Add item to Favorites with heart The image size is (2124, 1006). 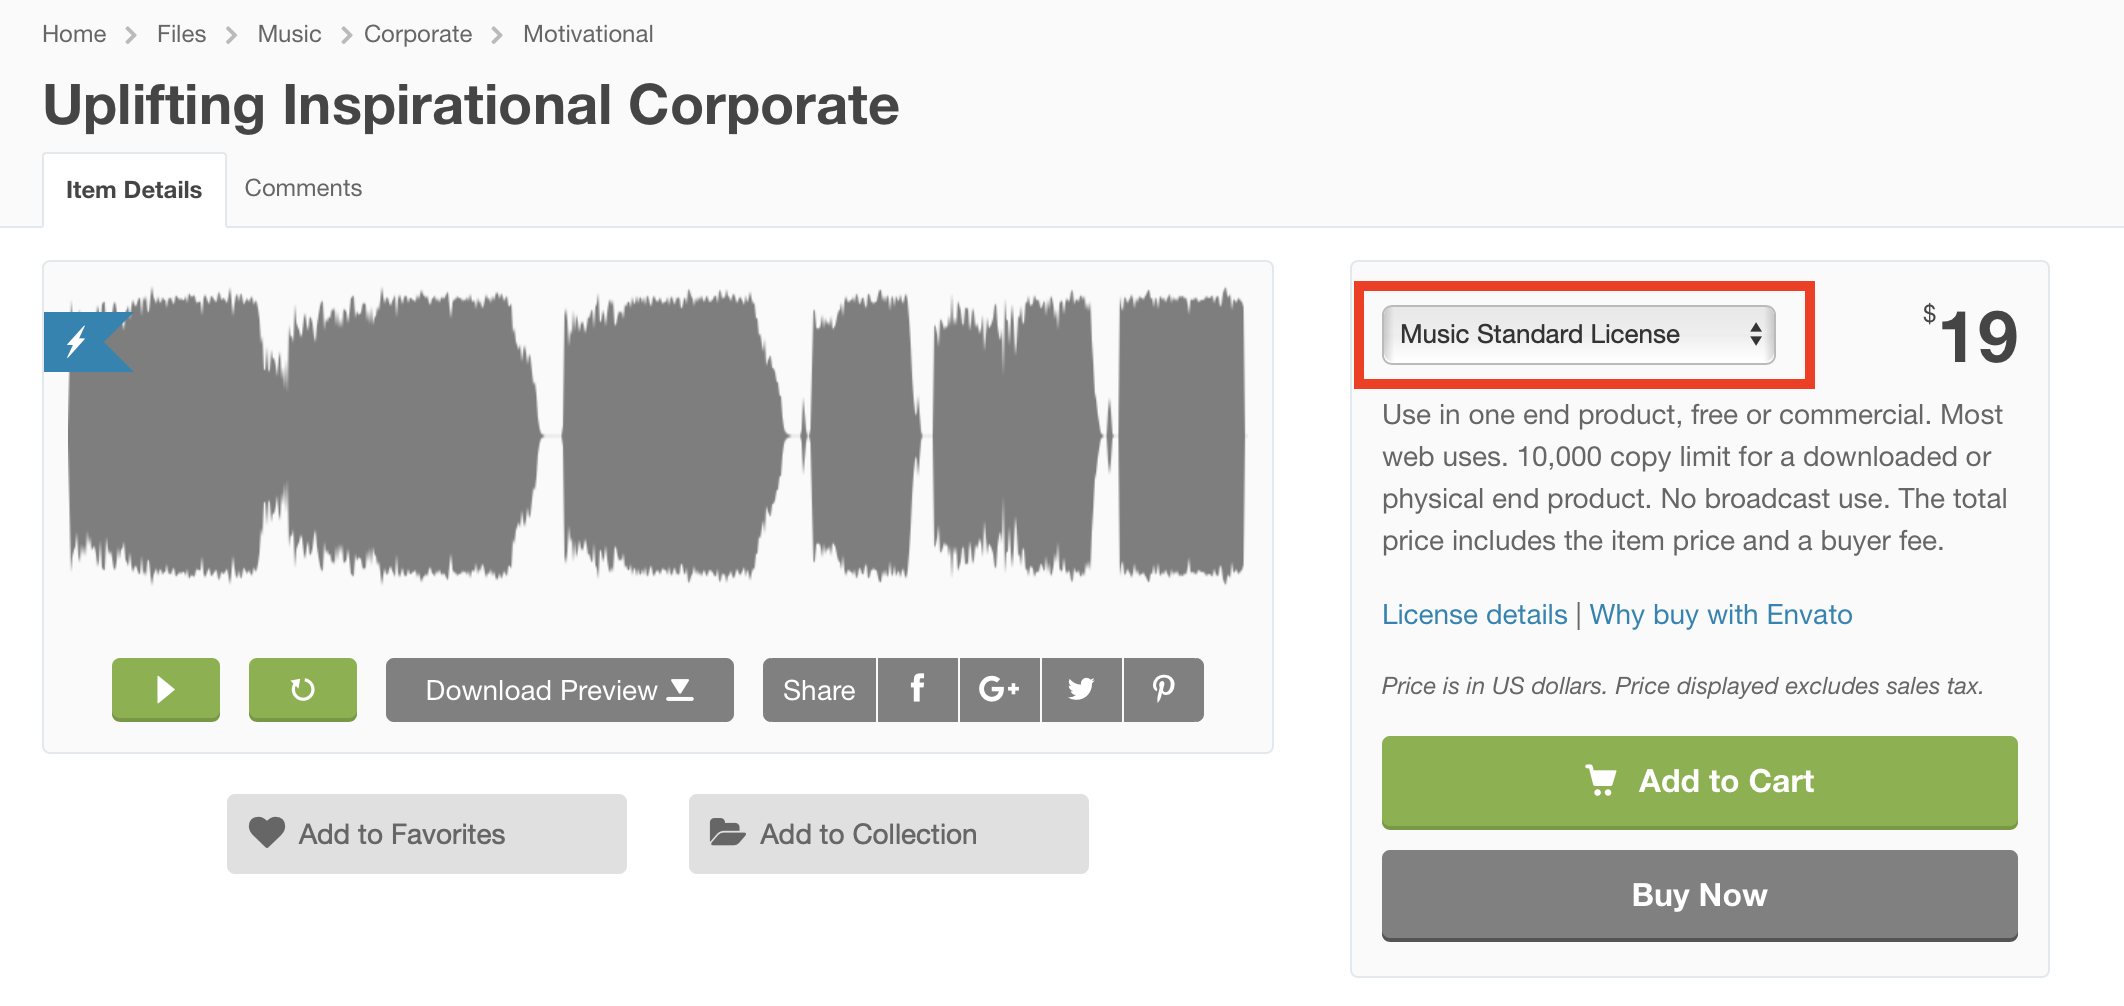426,833
